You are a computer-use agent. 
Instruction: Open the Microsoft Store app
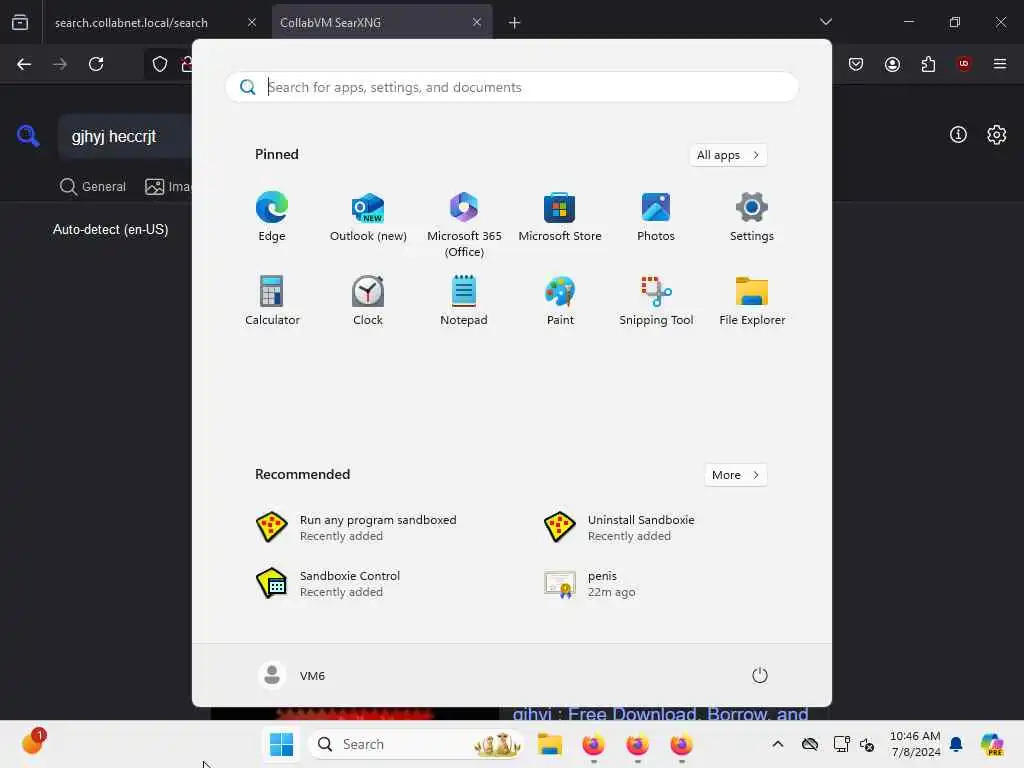(560, 217)
